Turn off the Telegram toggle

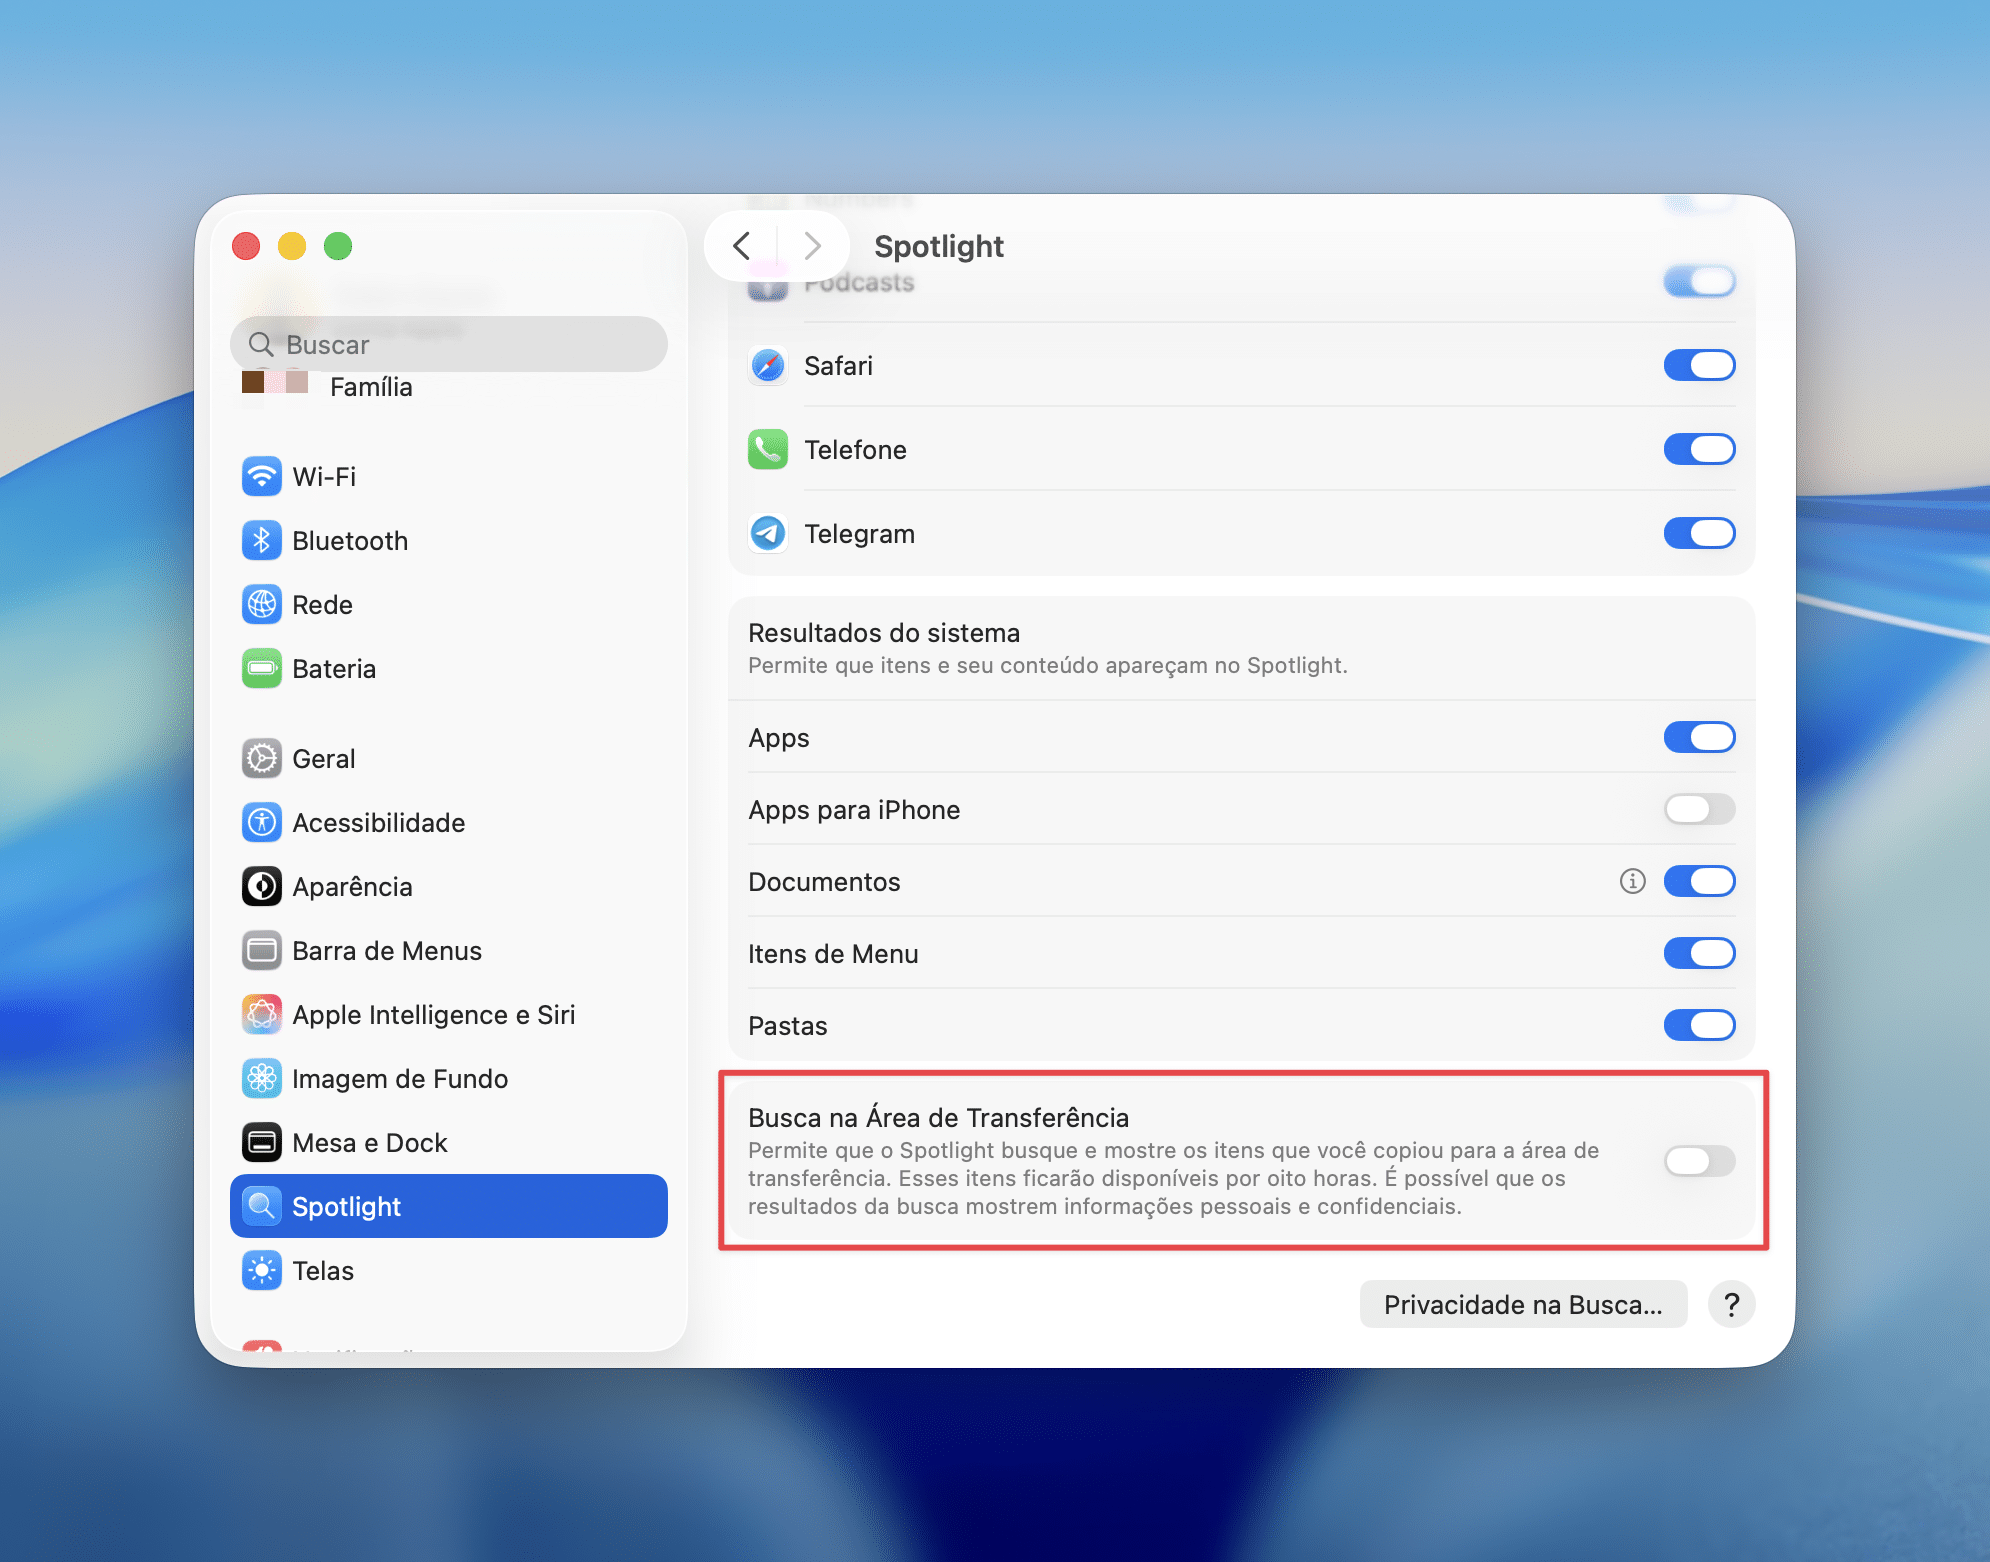pyautogui.click(x=1699, y=533)
